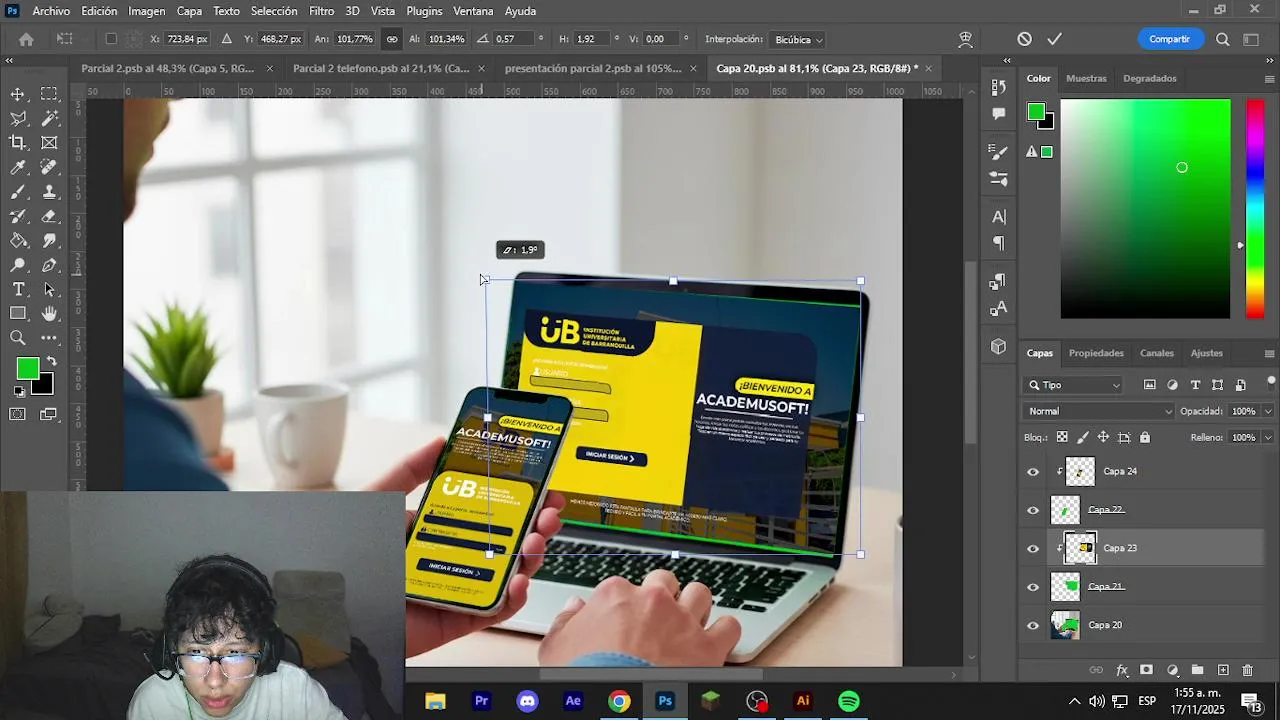Open the Edit Toolbar three-dots menu
This screenshot has height=720, width=1280.
49,339
